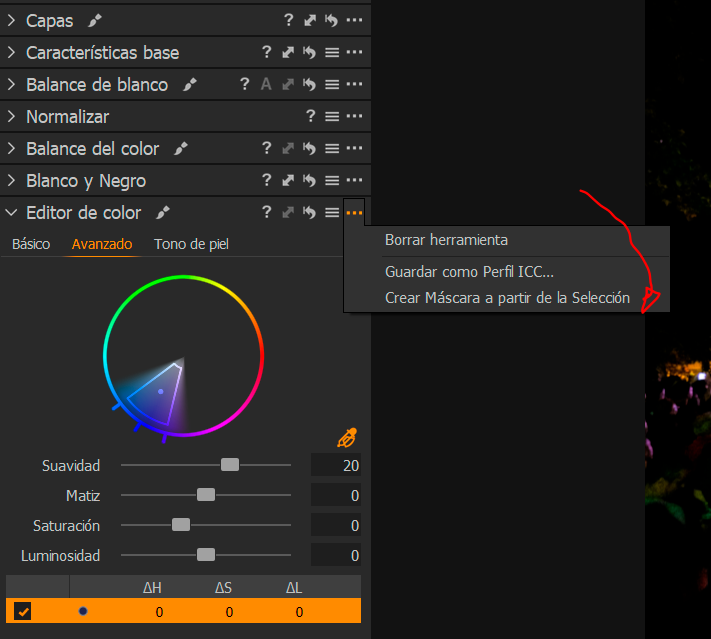711x639 pixels.
Task: Copy Características base adjustments icon
Action: (x=288, y=53)
